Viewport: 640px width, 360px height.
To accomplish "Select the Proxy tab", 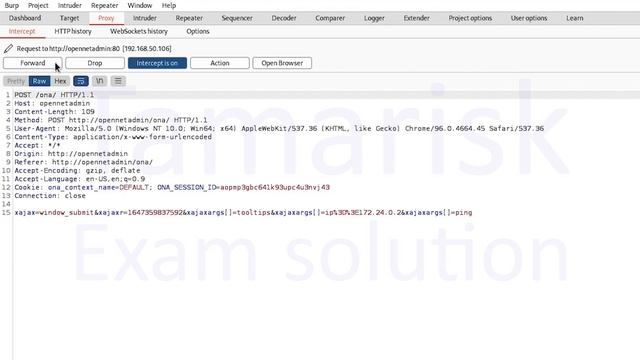I will click(106, 18).
